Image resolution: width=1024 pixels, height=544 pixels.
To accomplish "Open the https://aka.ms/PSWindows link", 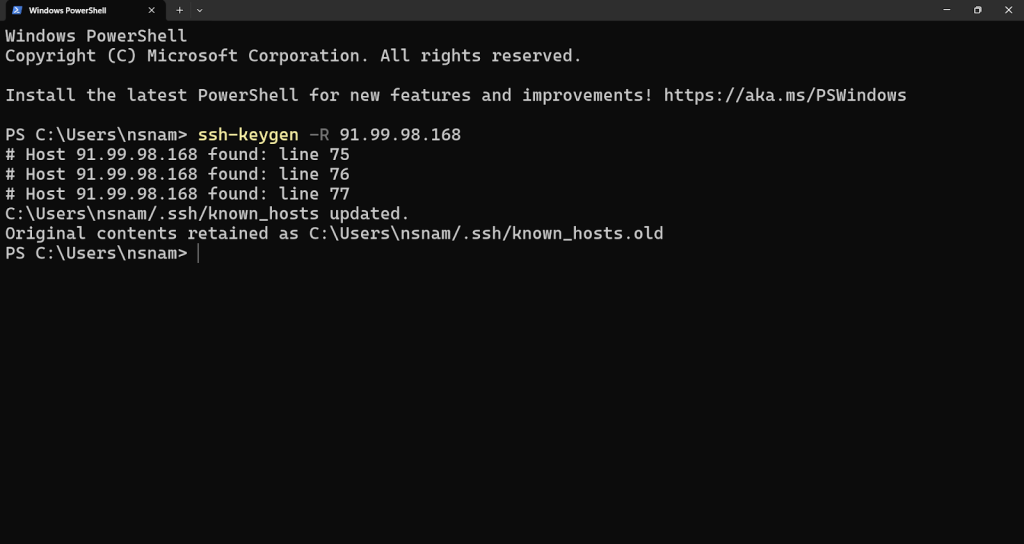I will [x=785, y=96].
